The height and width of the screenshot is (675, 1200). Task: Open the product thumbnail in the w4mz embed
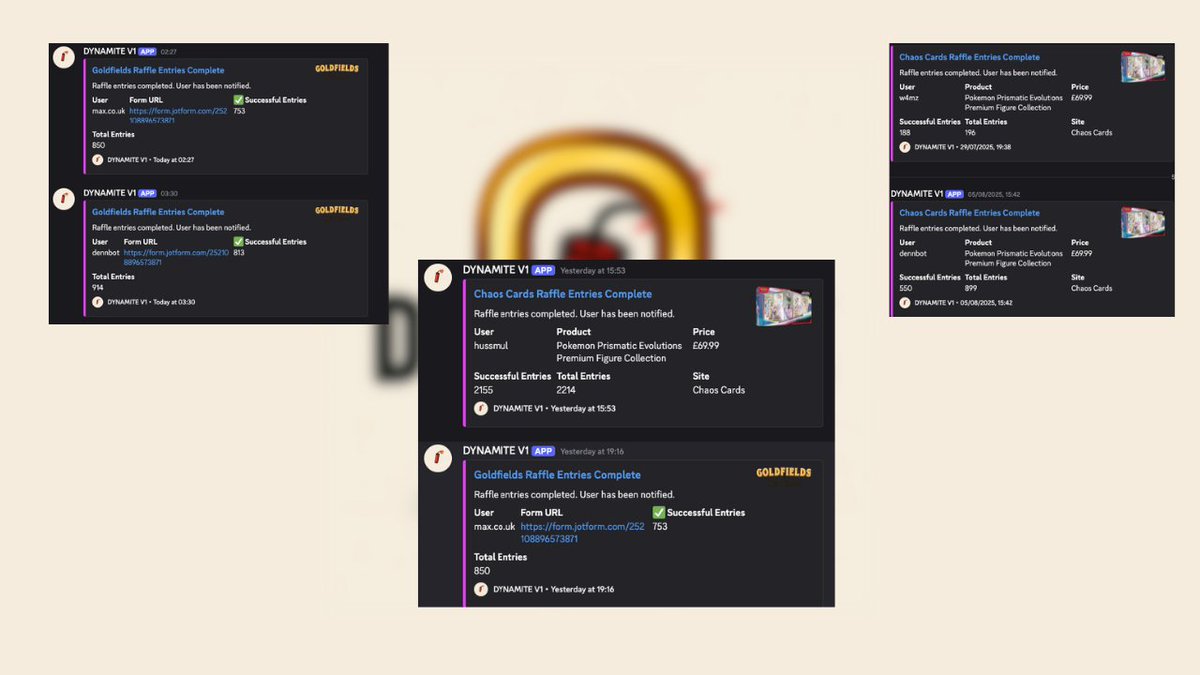point(1143,67)
